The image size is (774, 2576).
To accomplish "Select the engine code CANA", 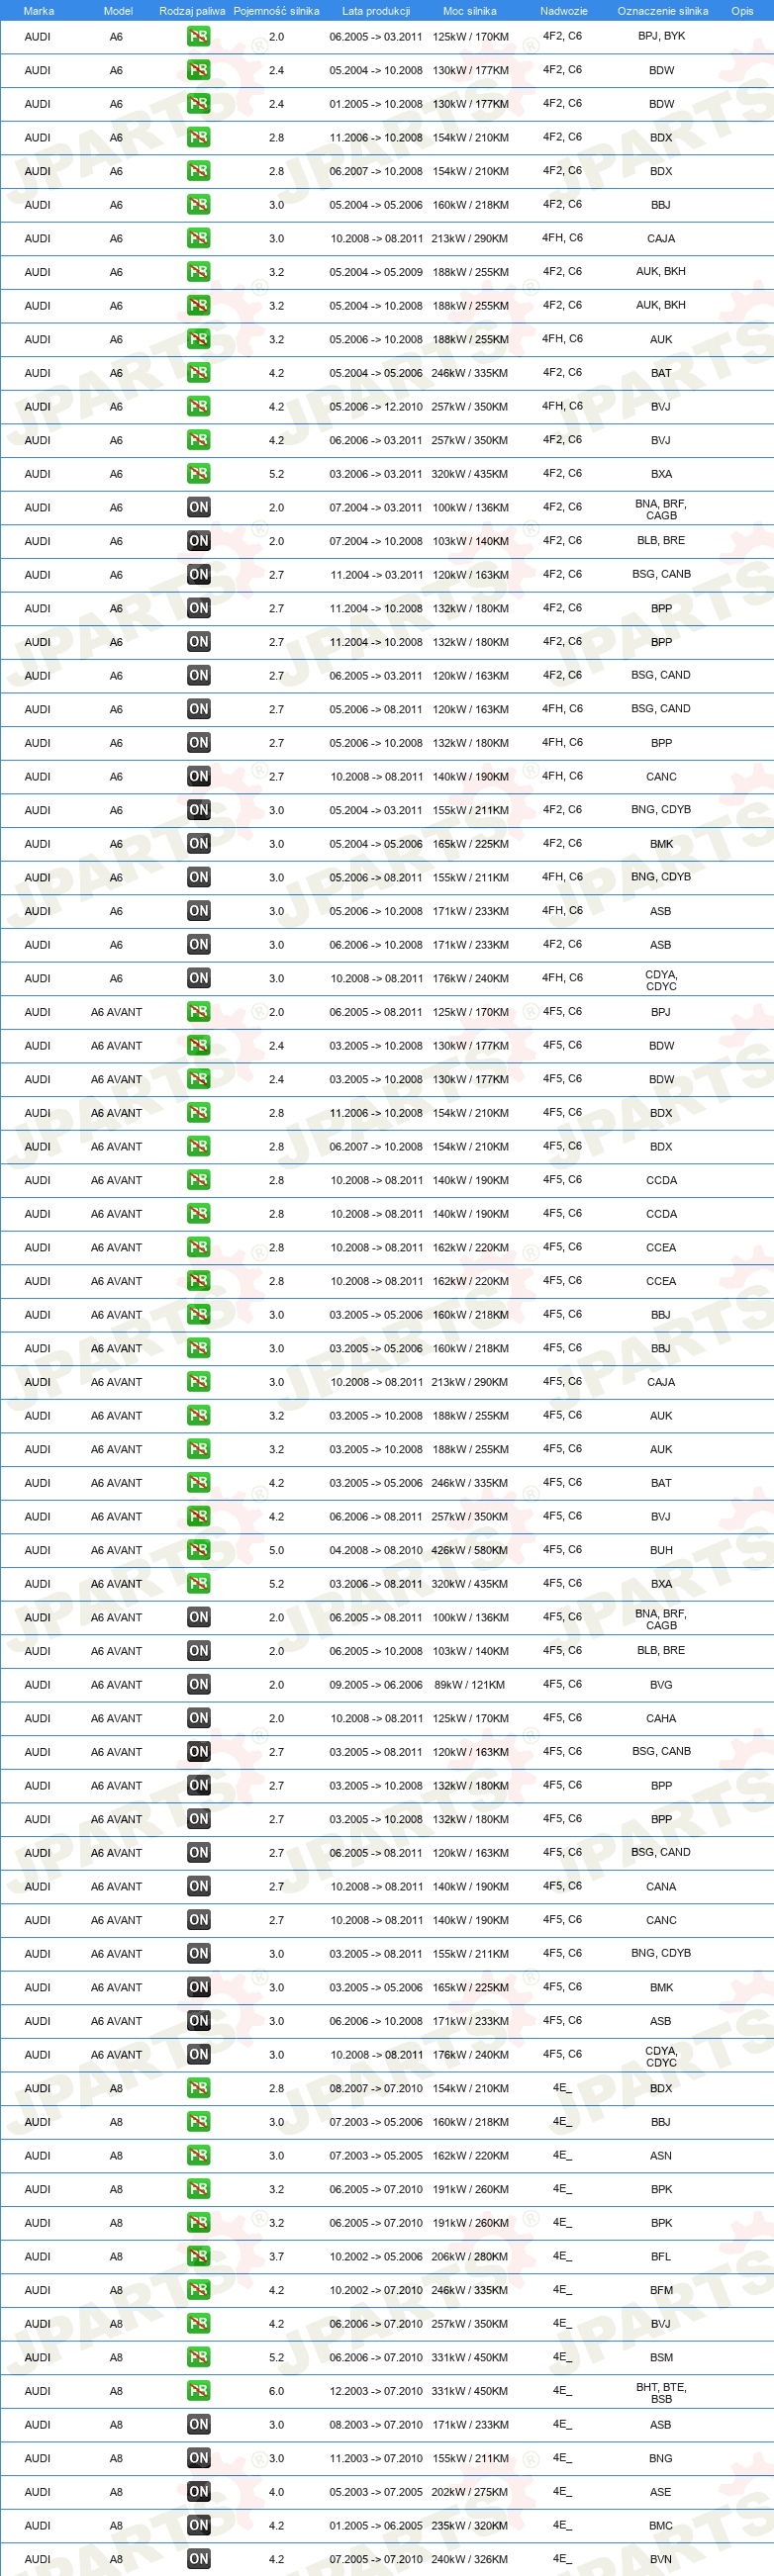I will pos(661,1886).
